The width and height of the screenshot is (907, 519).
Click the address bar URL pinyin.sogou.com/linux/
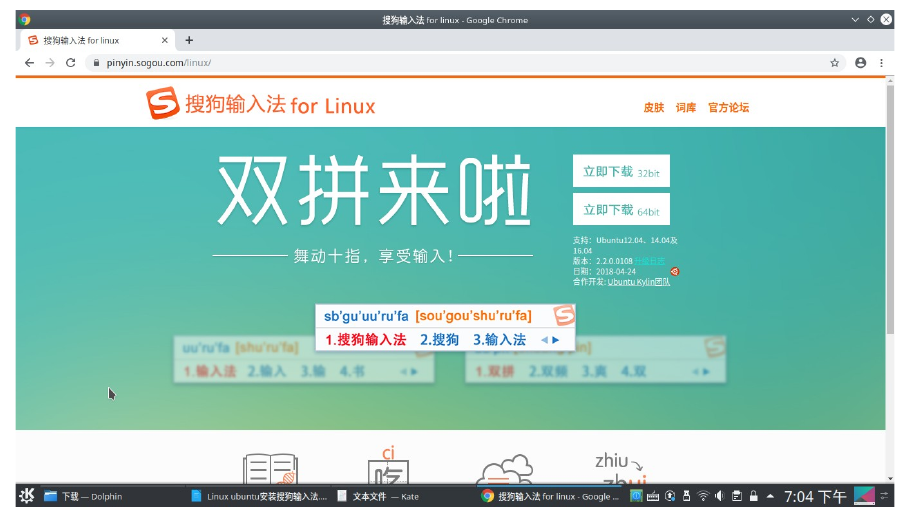(158, 62)
